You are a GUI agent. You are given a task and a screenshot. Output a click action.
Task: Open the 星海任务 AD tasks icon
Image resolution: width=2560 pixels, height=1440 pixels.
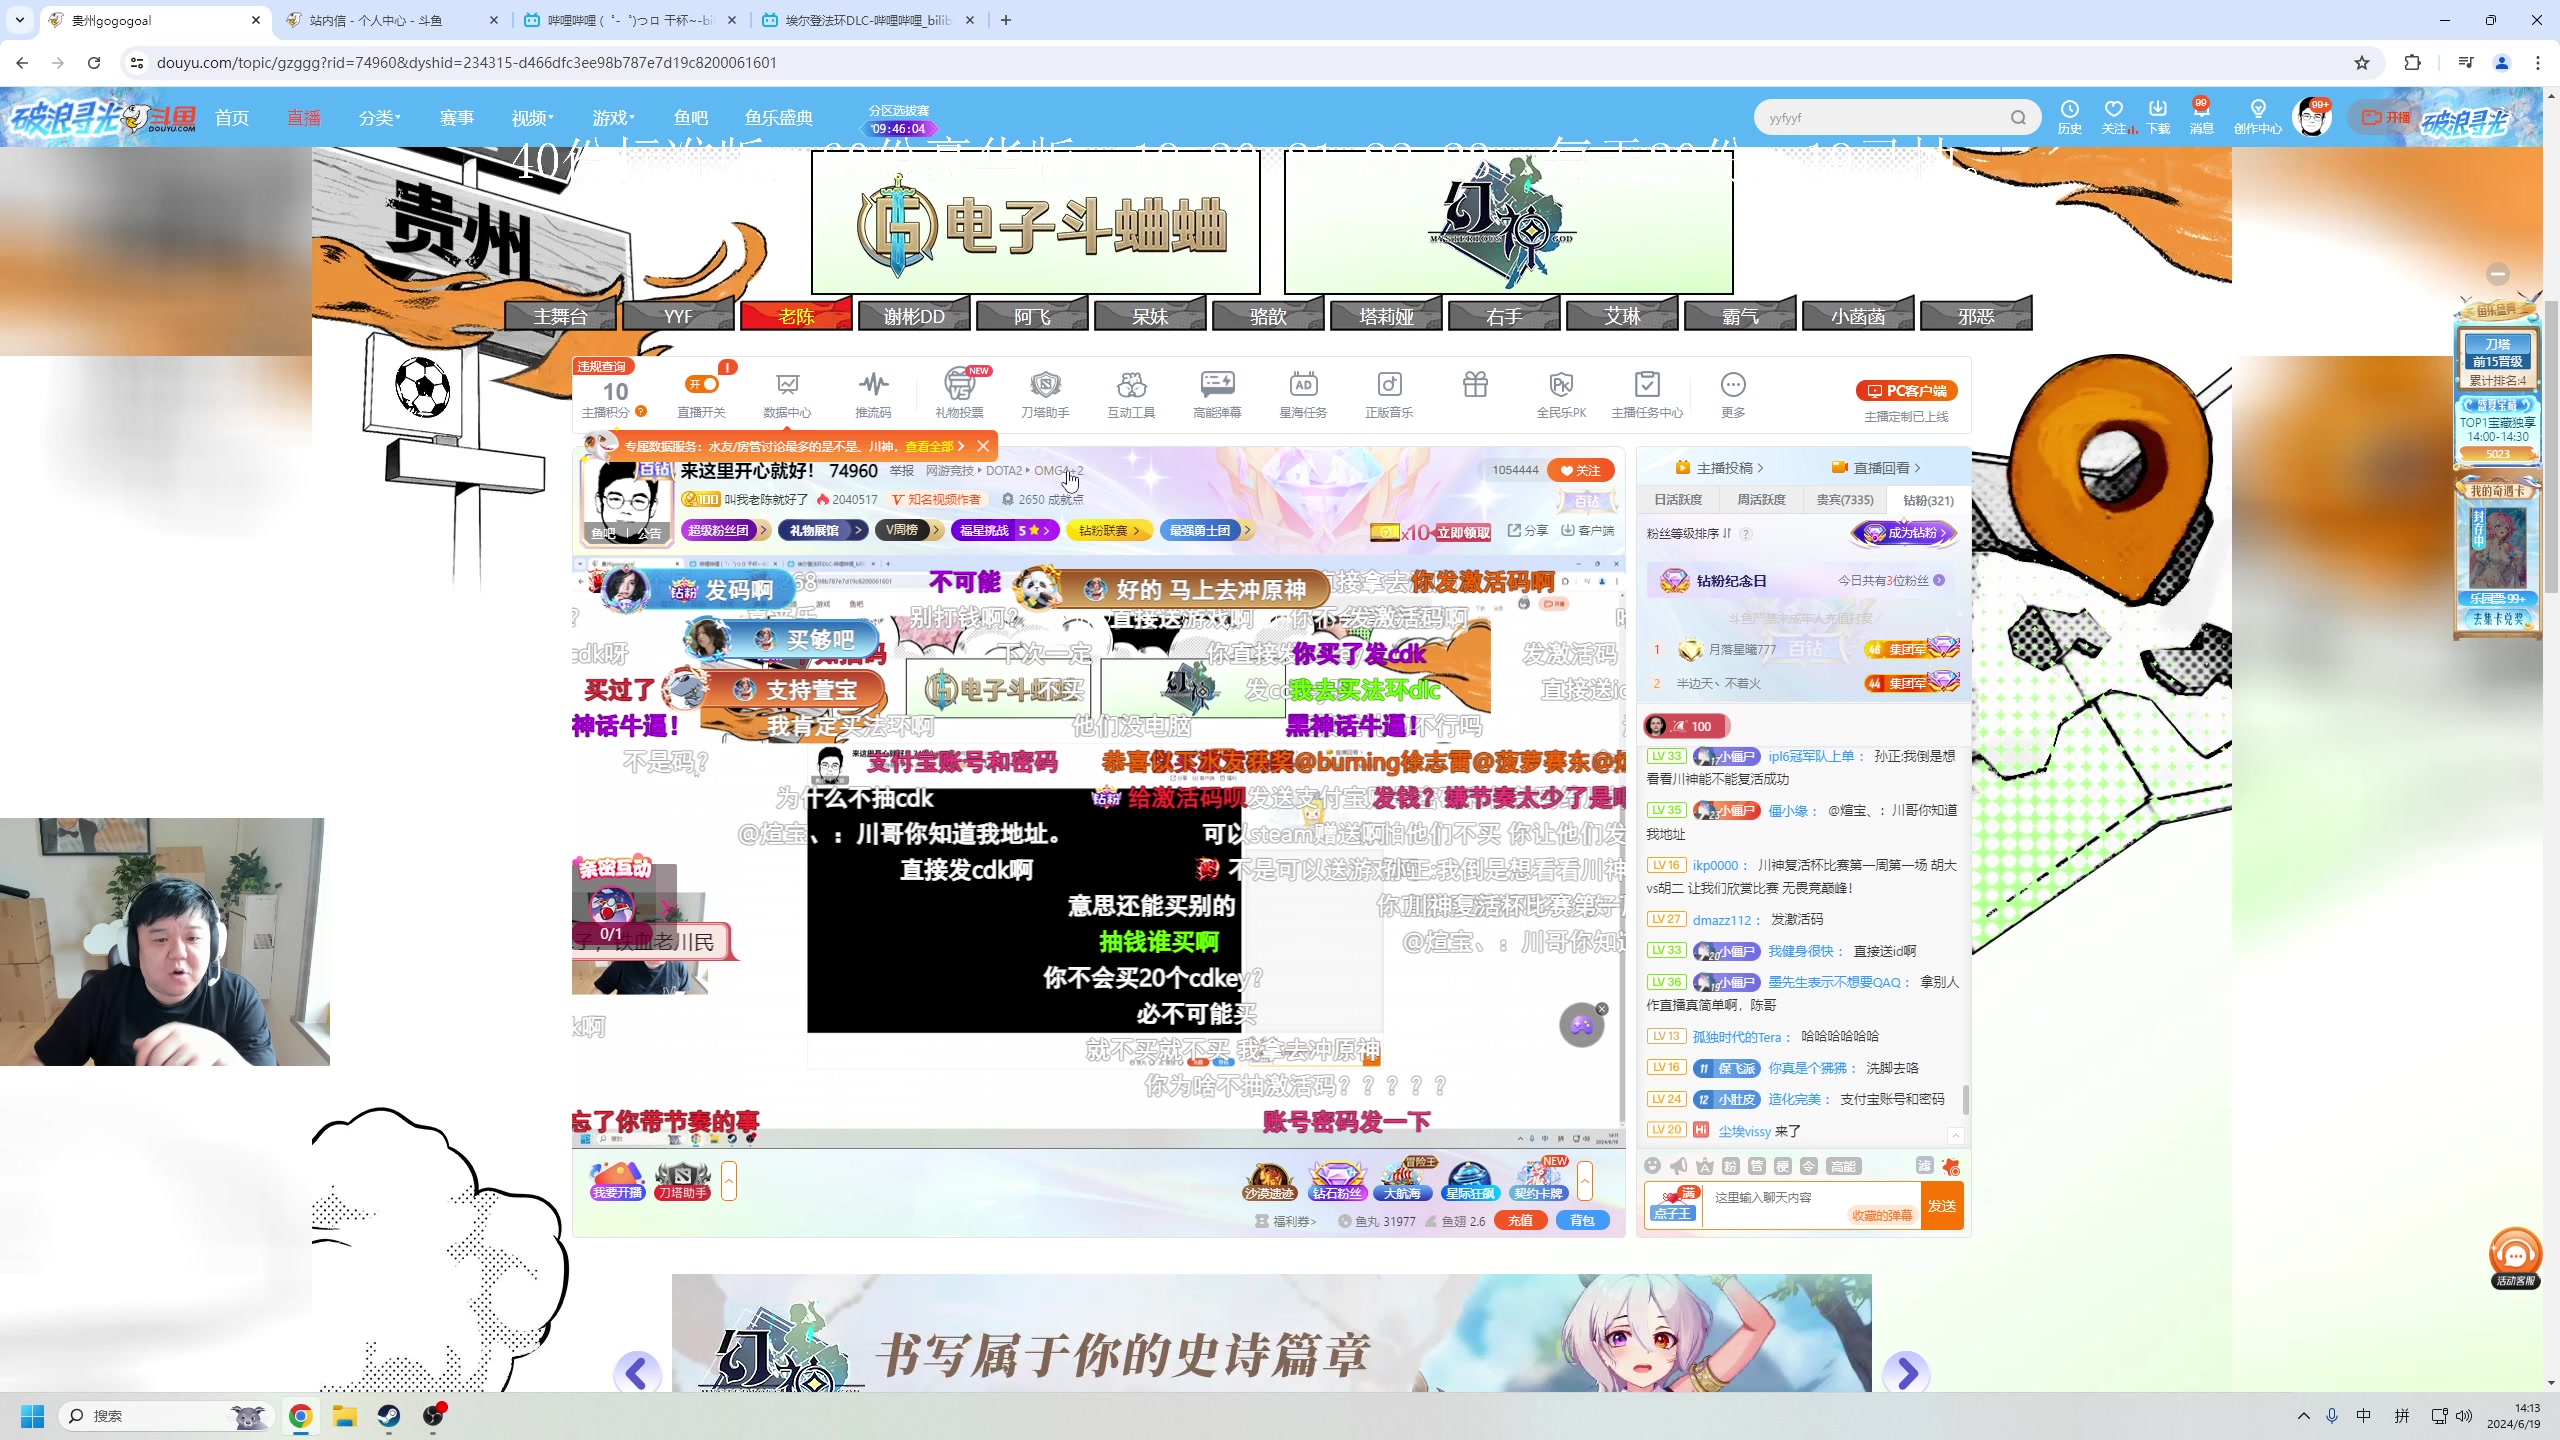click(x=1303, y=394)
